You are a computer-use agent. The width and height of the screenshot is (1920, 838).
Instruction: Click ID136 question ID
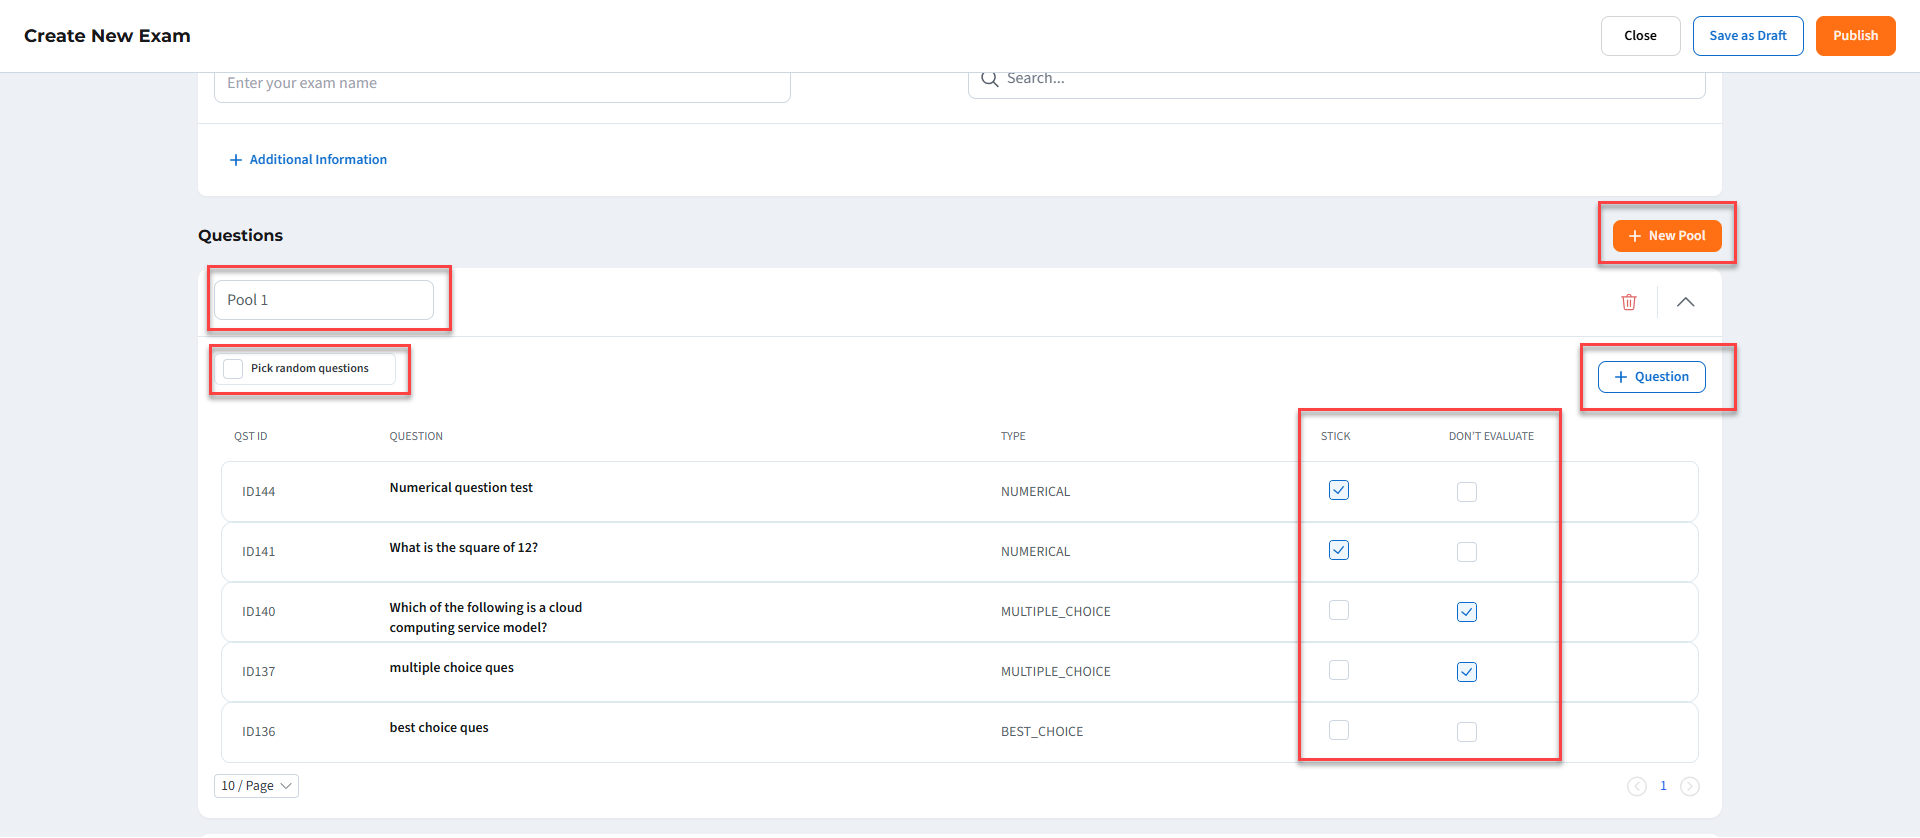258,732
